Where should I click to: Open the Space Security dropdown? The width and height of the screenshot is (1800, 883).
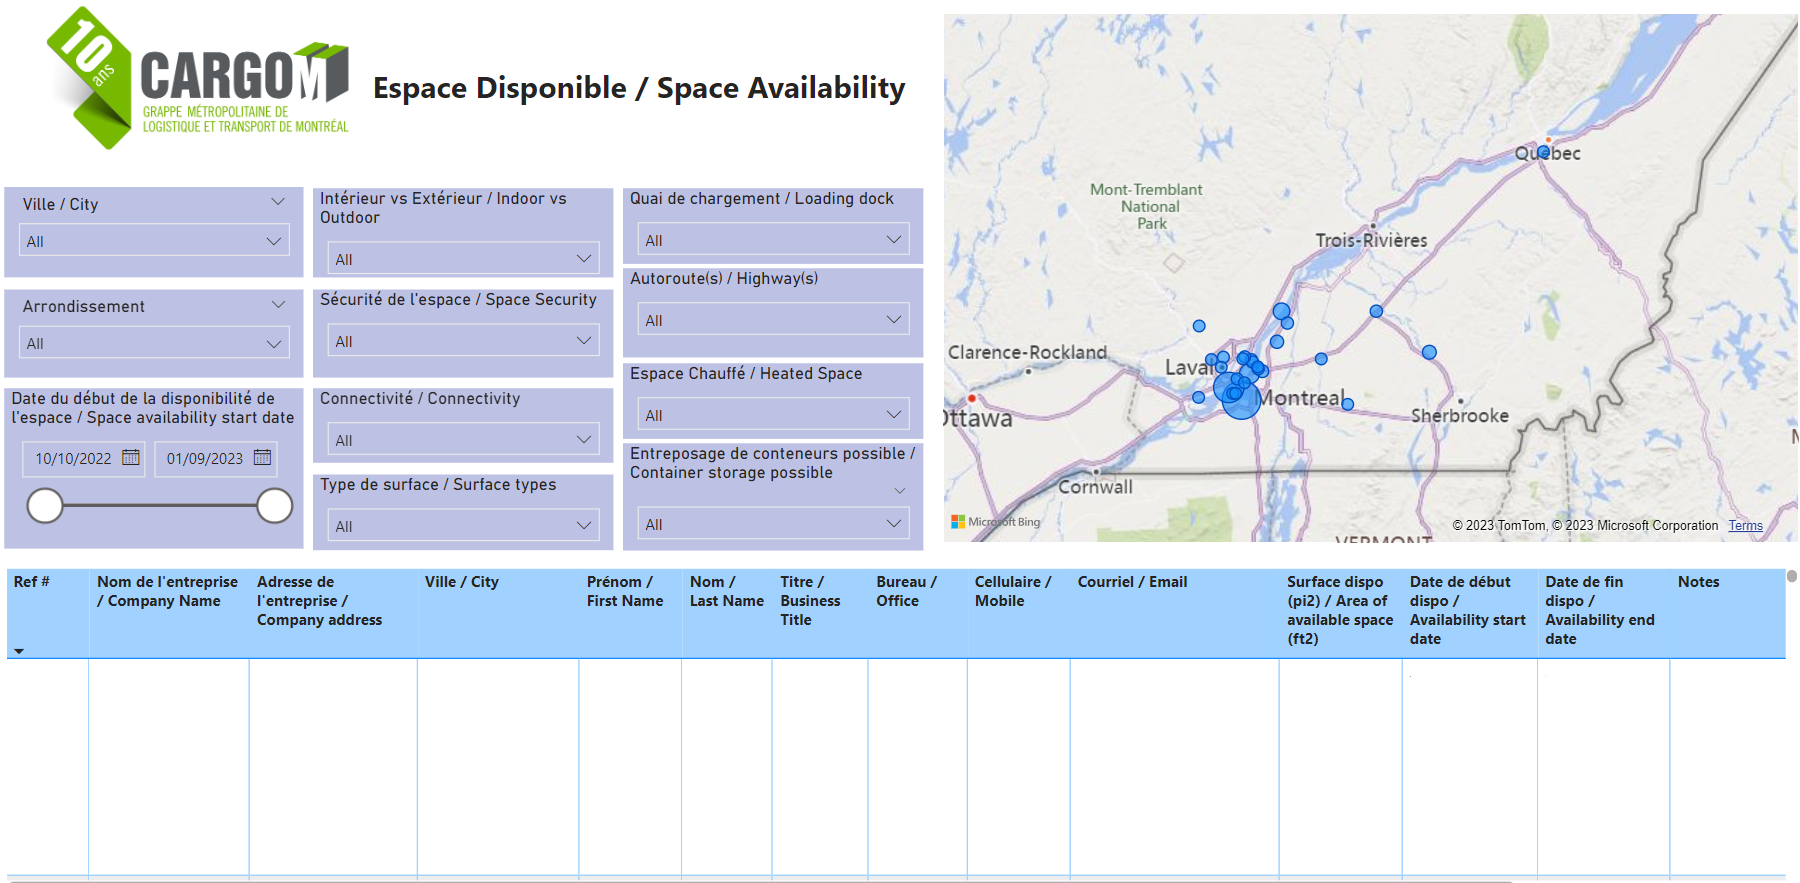point(463,341)
